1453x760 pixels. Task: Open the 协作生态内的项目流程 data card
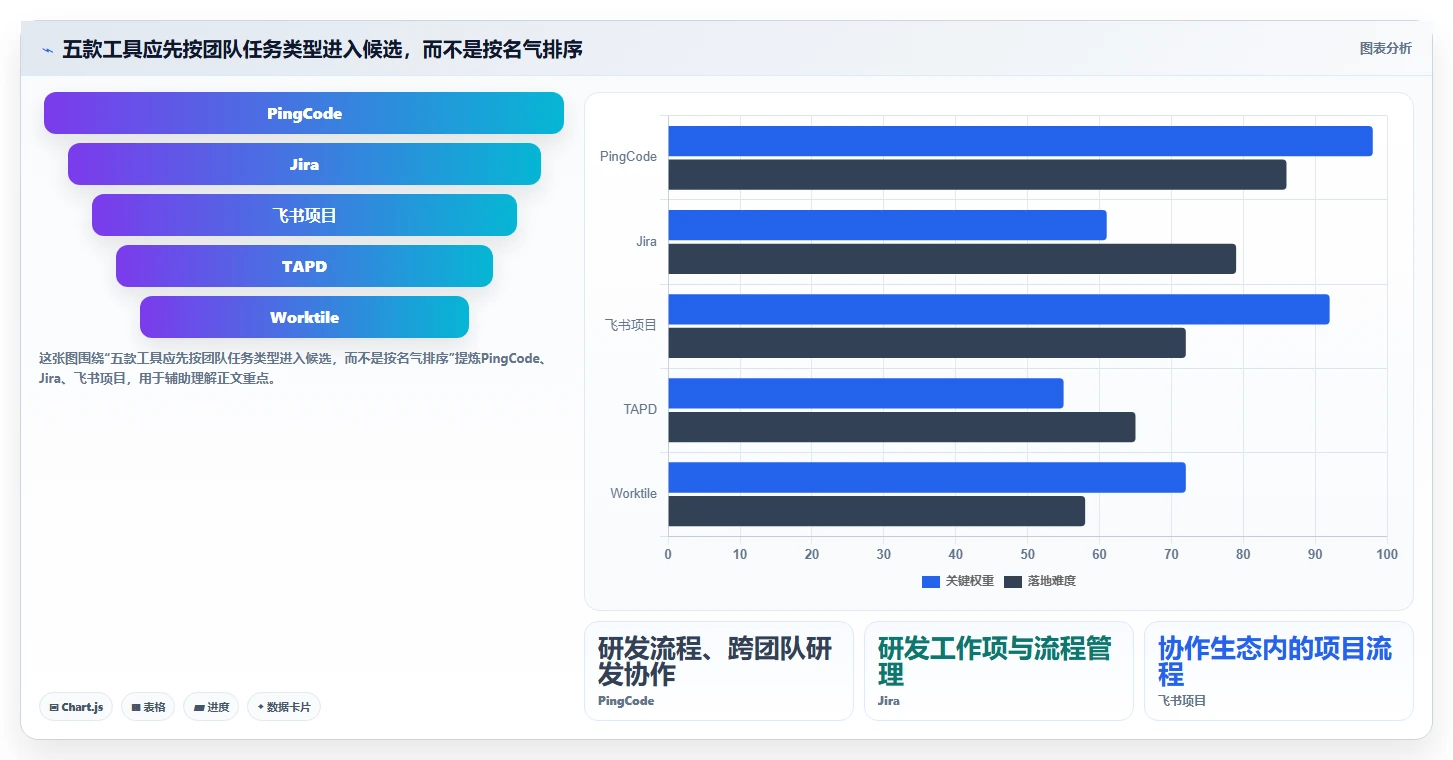click(1279, 671)
